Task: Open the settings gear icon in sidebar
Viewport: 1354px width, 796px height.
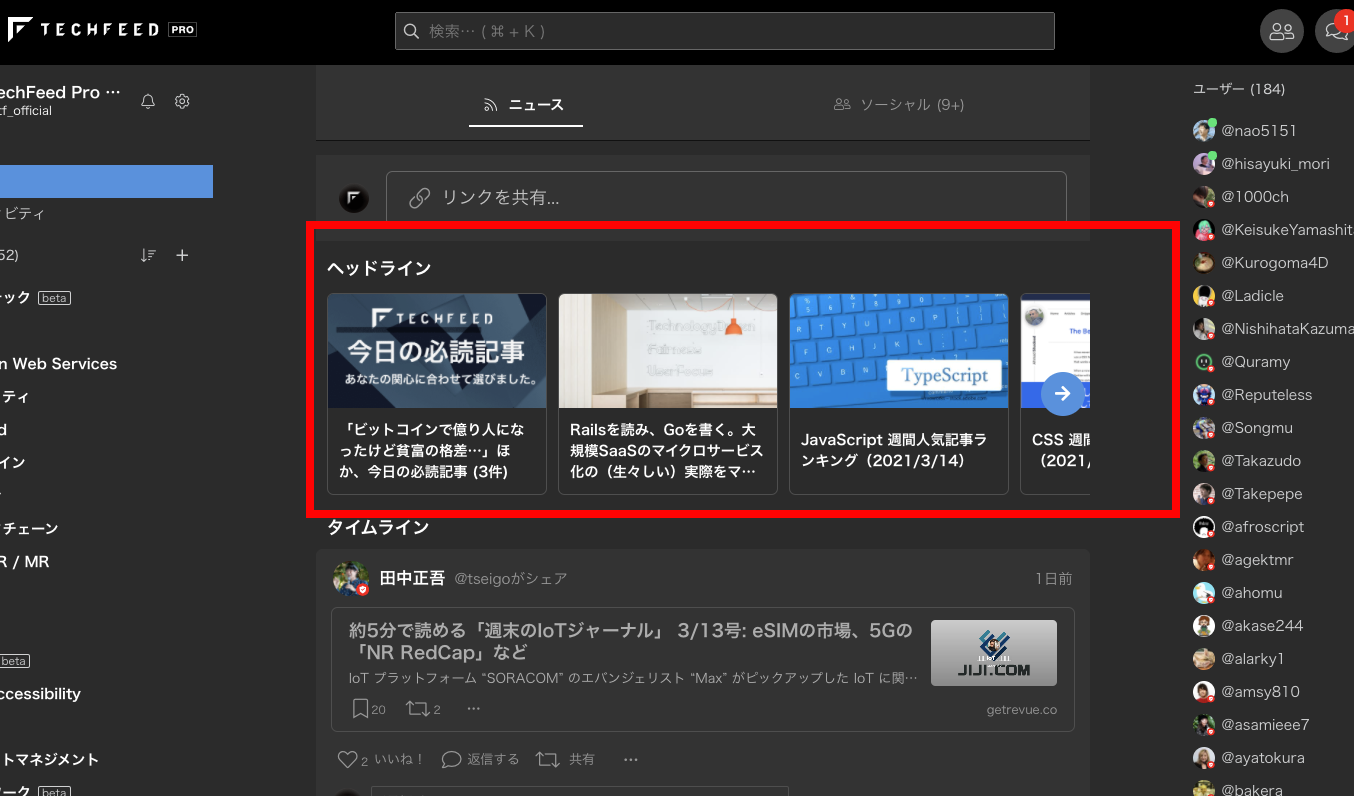Action: [x=182, y=101]
